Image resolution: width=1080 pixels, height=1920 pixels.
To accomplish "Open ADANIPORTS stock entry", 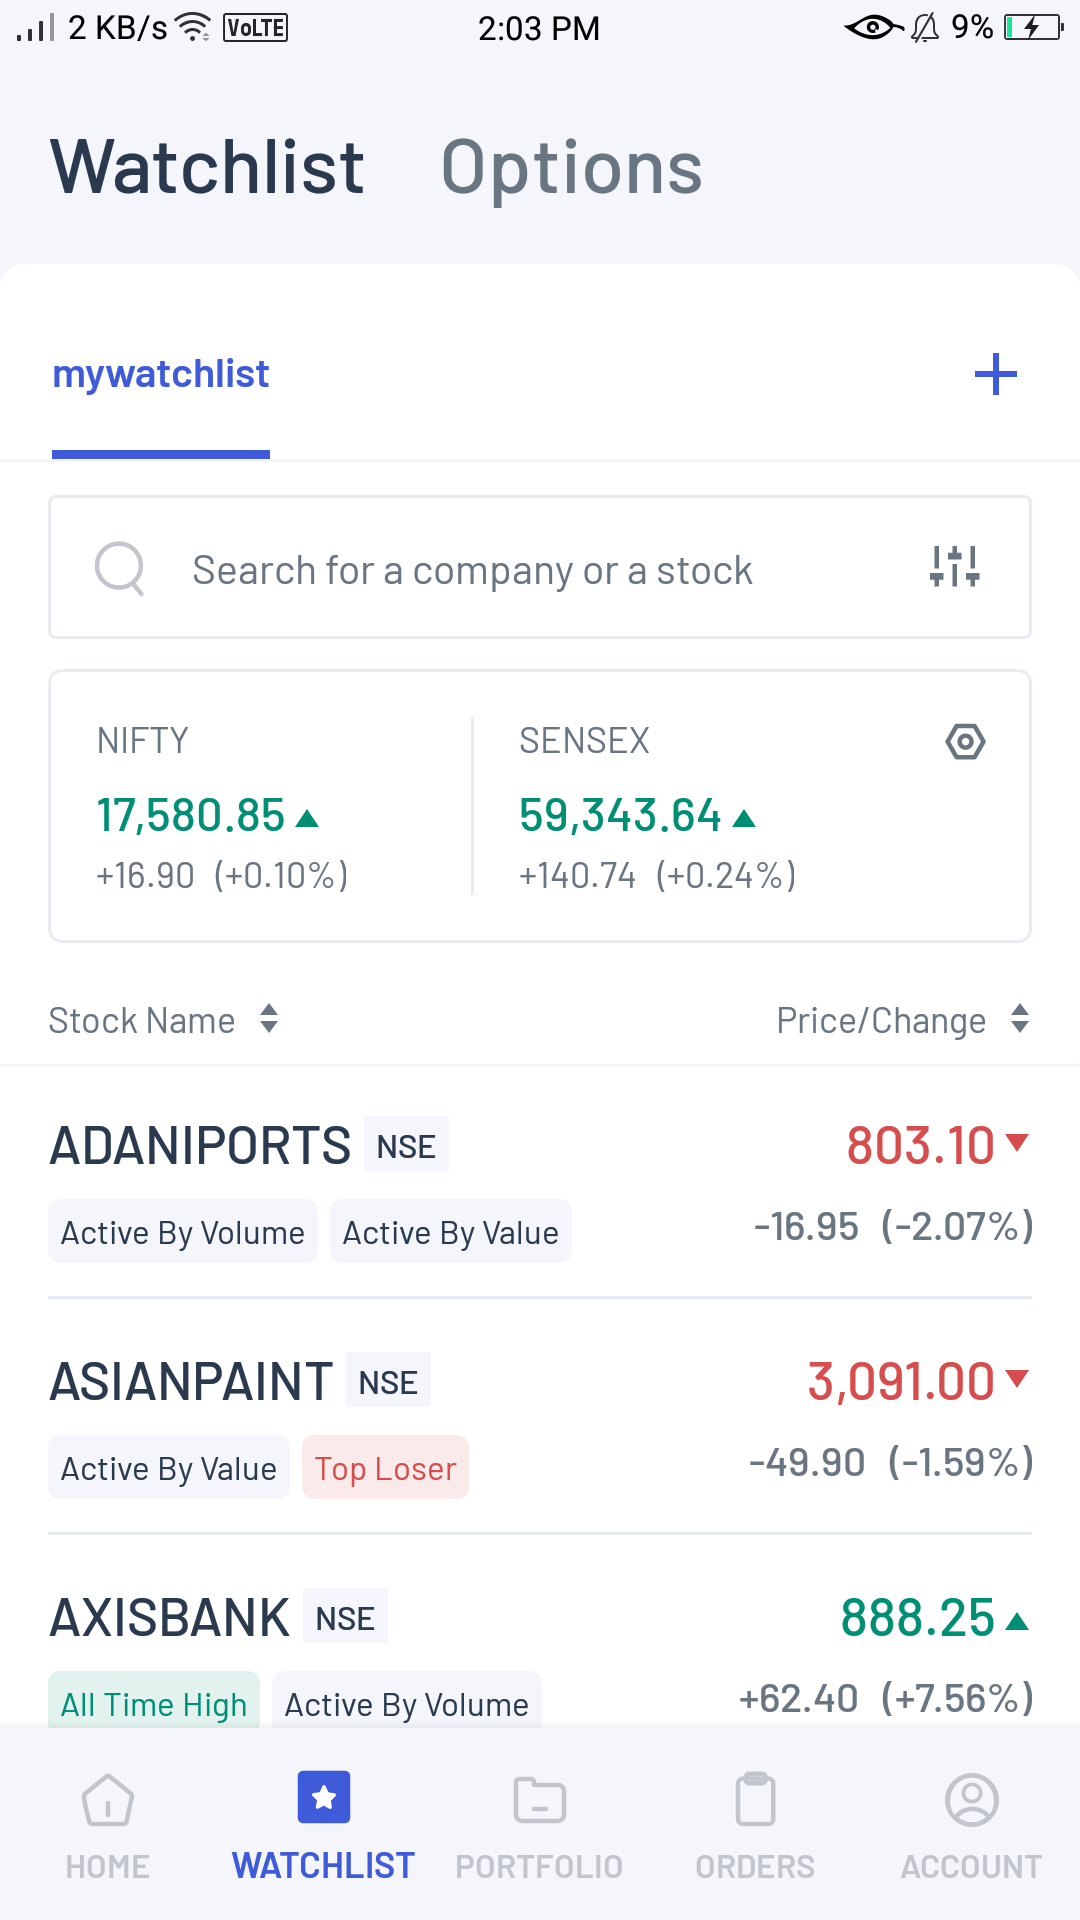I will 201,1146.
